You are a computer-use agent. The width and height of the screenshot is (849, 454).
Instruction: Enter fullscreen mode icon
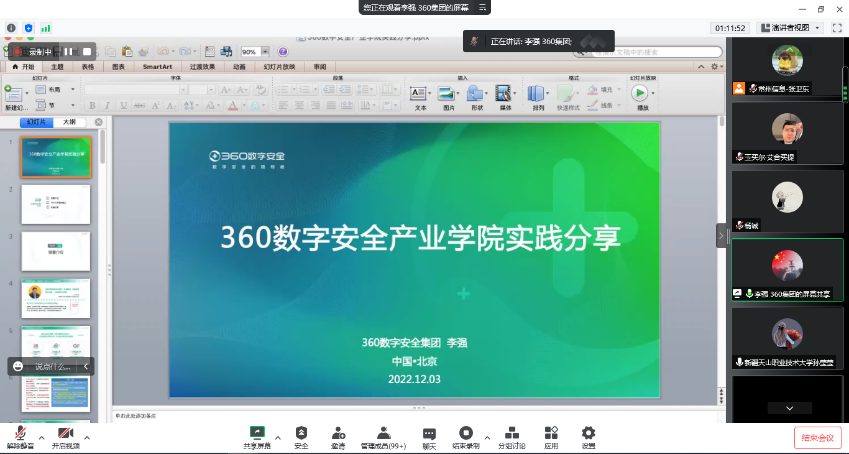(x=837, y=28)
